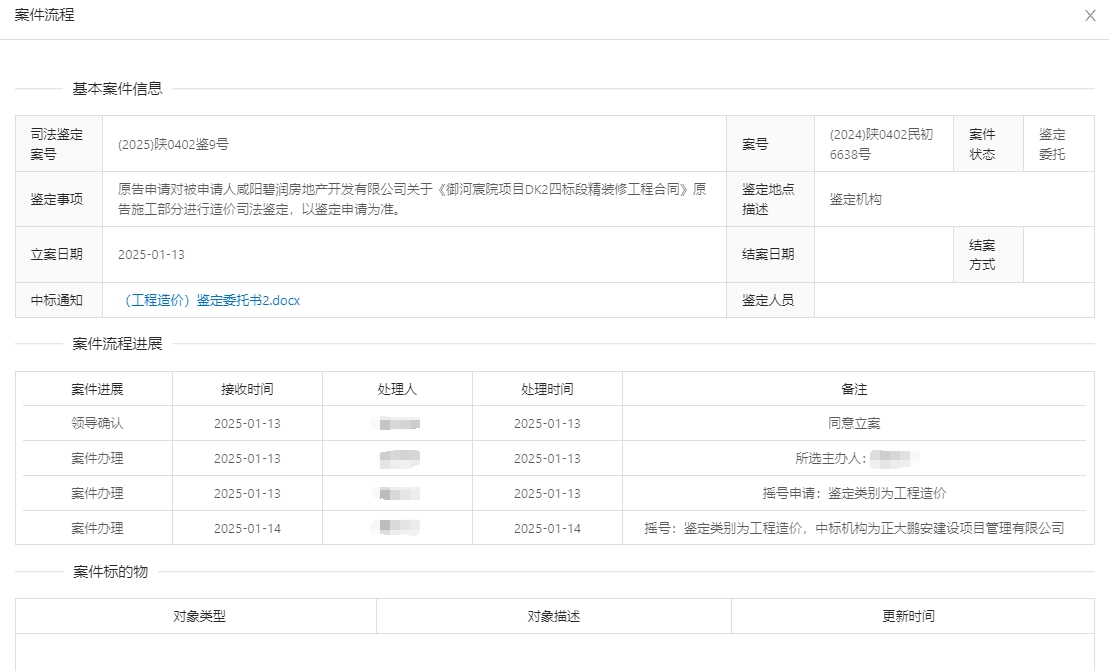Click the remark mentioning 正大鹏安建设项目管理有限公司
Screen dimensions: 1109x671
click(854, 528)
